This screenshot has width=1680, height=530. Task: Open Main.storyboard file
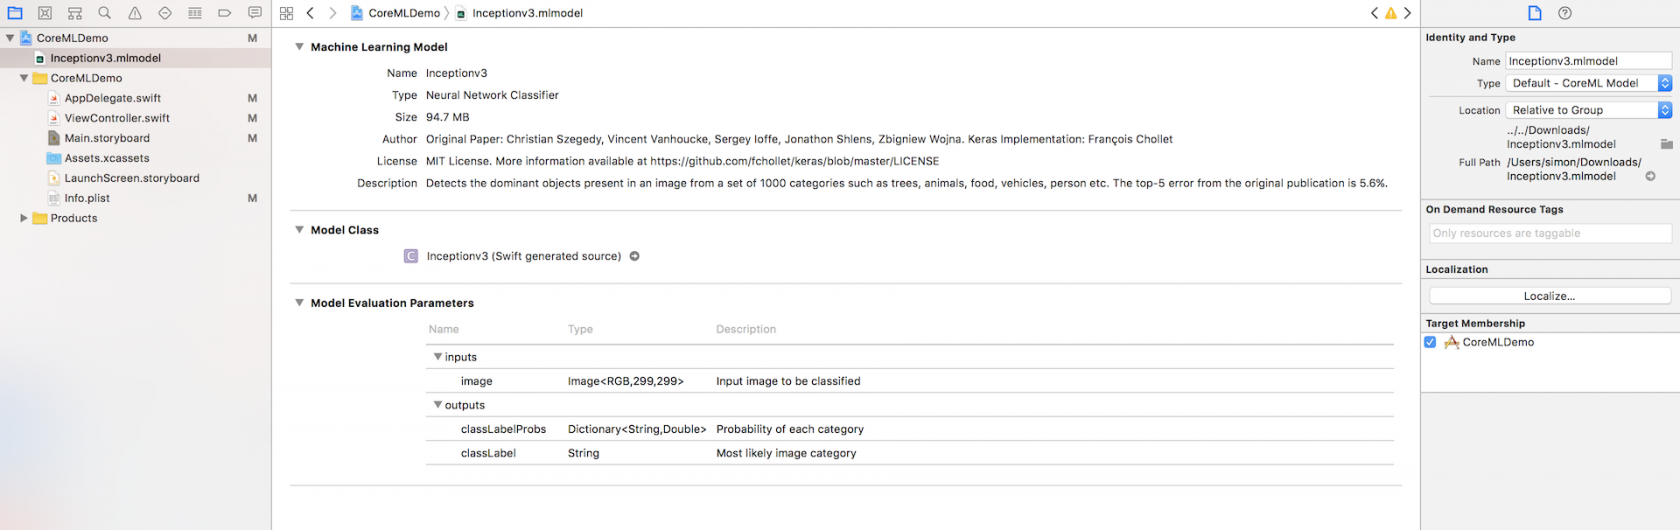coord(107,138)
